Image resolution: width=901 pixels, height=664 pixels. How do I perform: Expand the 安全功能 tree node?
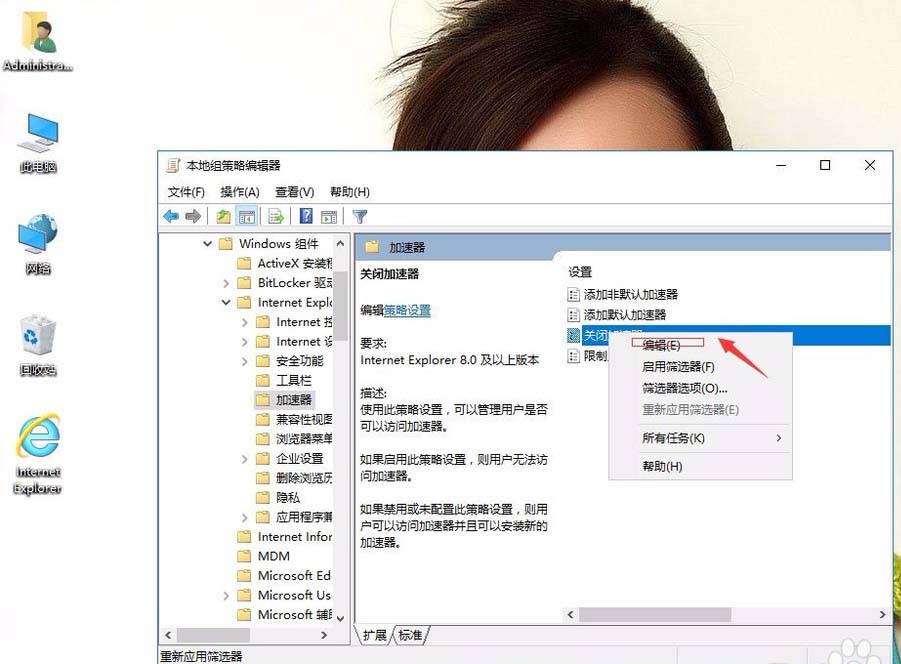coord(244,361)
